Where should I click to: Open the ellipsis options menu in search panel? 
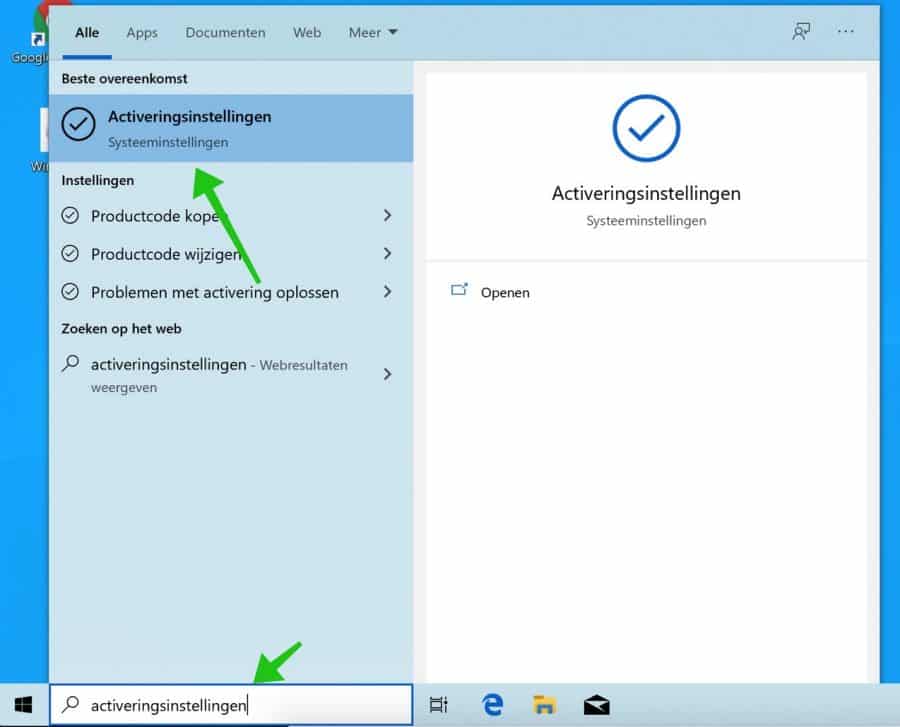[845, 31]
